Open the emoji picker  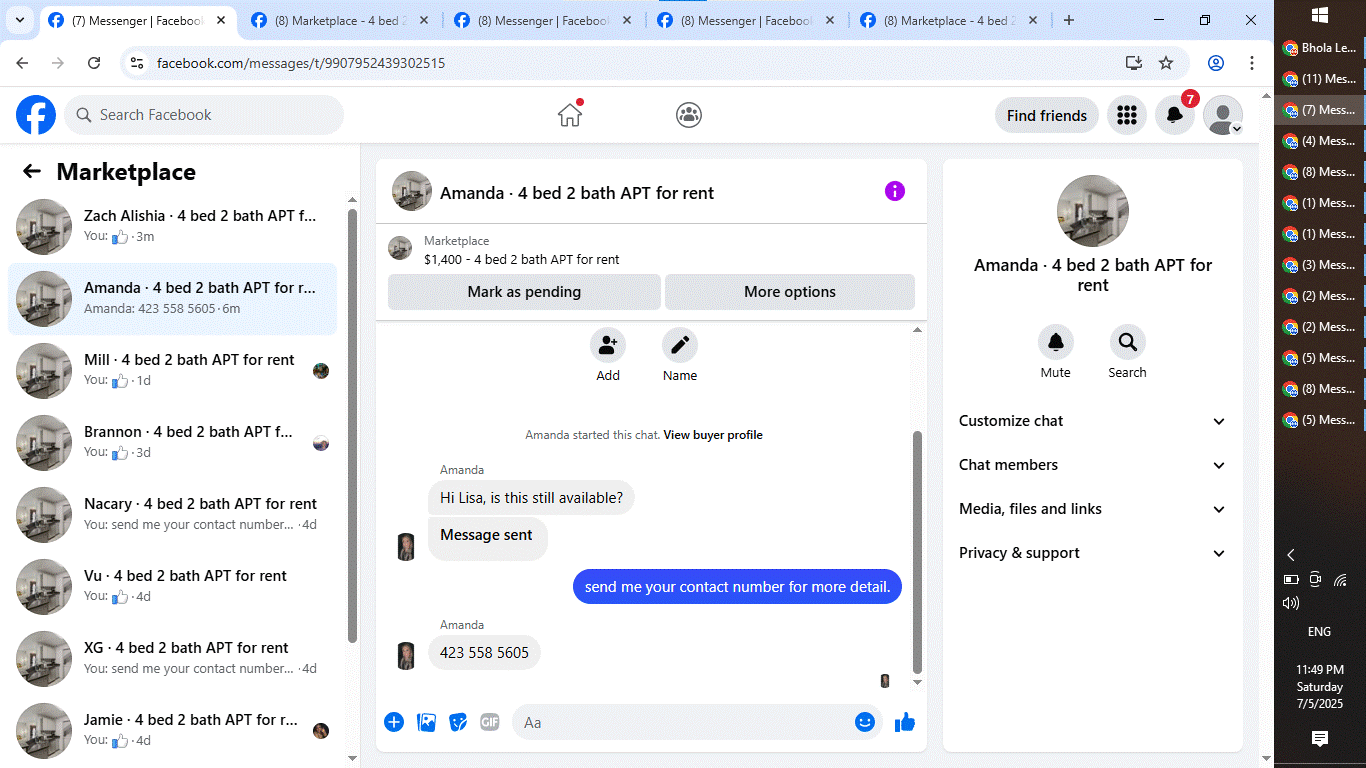point(865,722)
